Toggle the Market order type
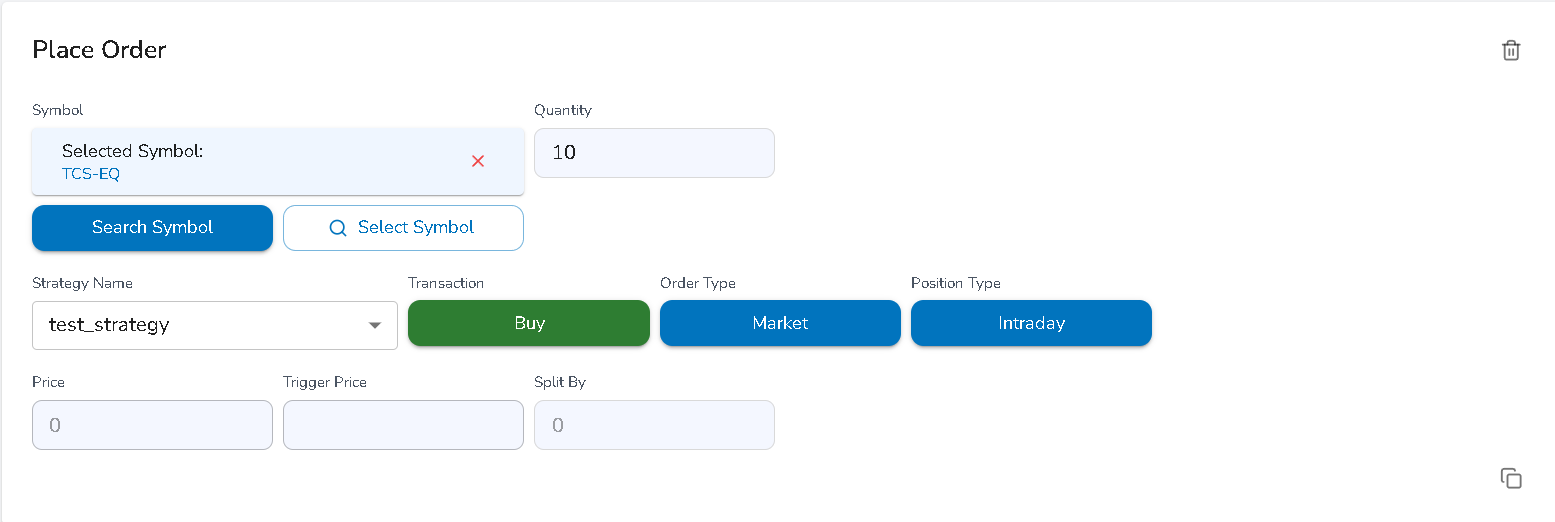1555x522 pixels. click(780, 323)
